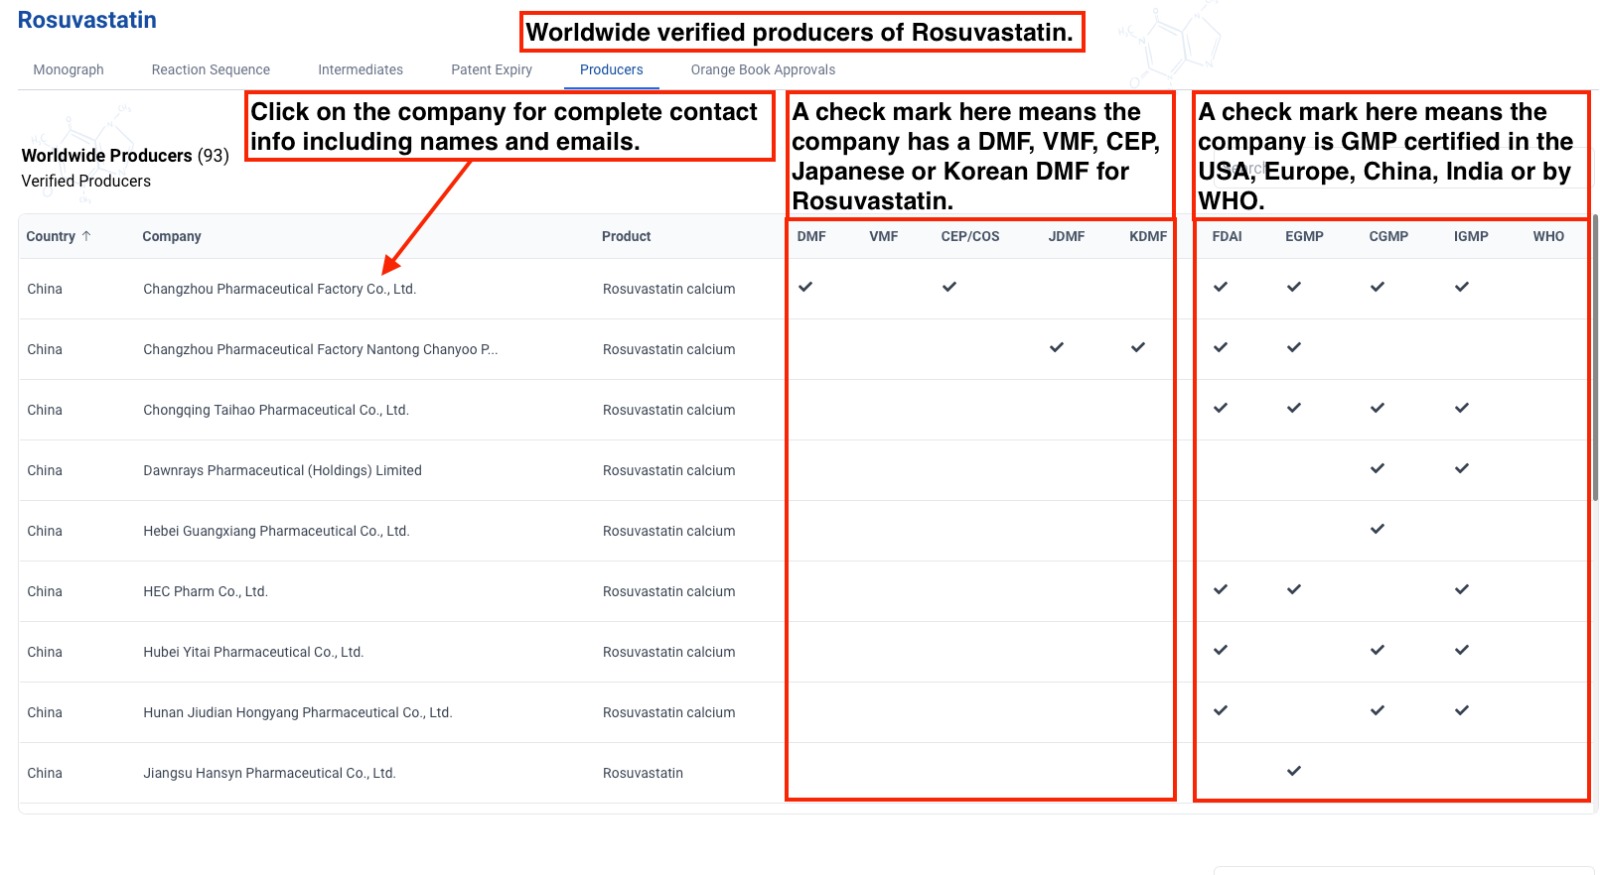Open Hubei Yitai Pharmaceutical Co., Ltd.
The height and width of the screenshot is (875, 1600).
pyautogui.click(x=253, y=652)
